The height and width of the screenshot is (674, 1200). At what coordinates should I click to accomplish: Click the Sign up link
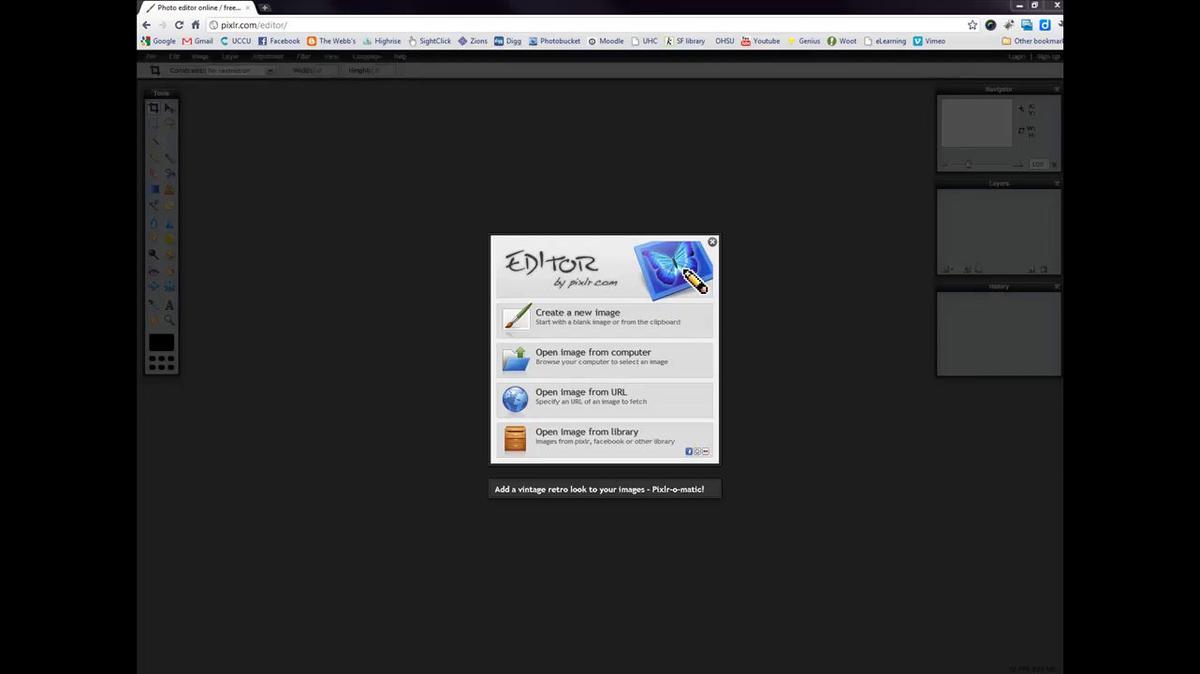click(x=1047, y=57)
